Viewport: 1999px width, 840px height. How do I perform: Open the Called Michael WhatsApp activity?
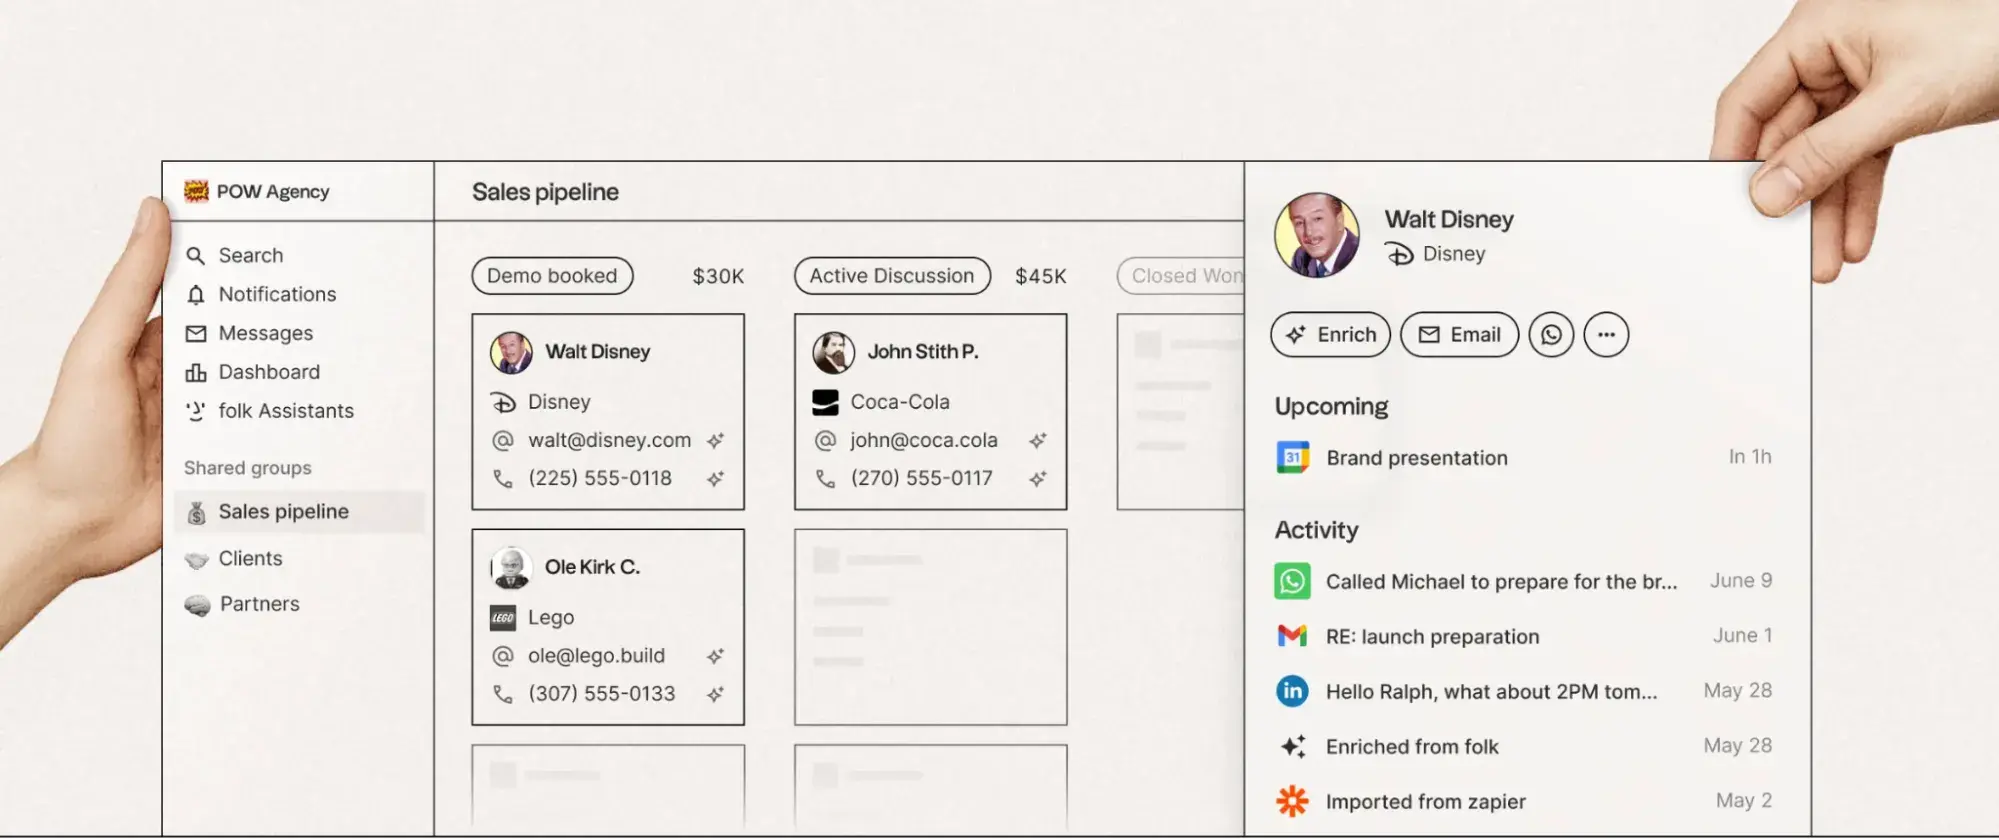click(x=1523, y=582)
